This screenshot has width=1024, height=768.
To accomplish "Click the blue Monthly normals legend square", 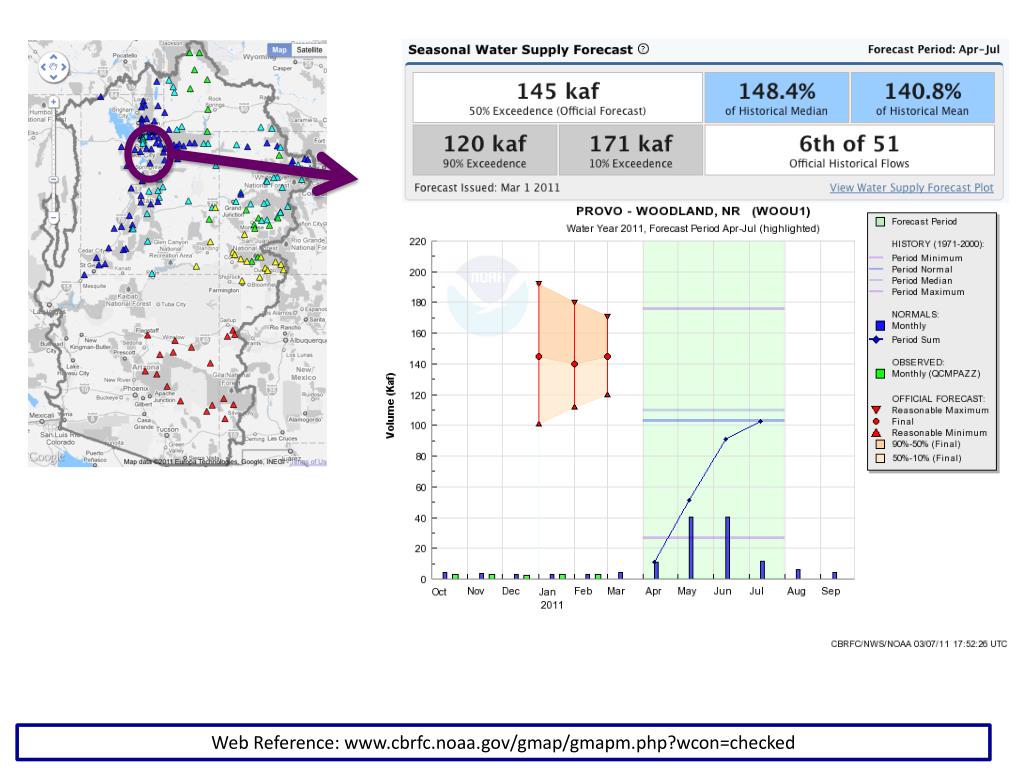I will click(880, 325).
